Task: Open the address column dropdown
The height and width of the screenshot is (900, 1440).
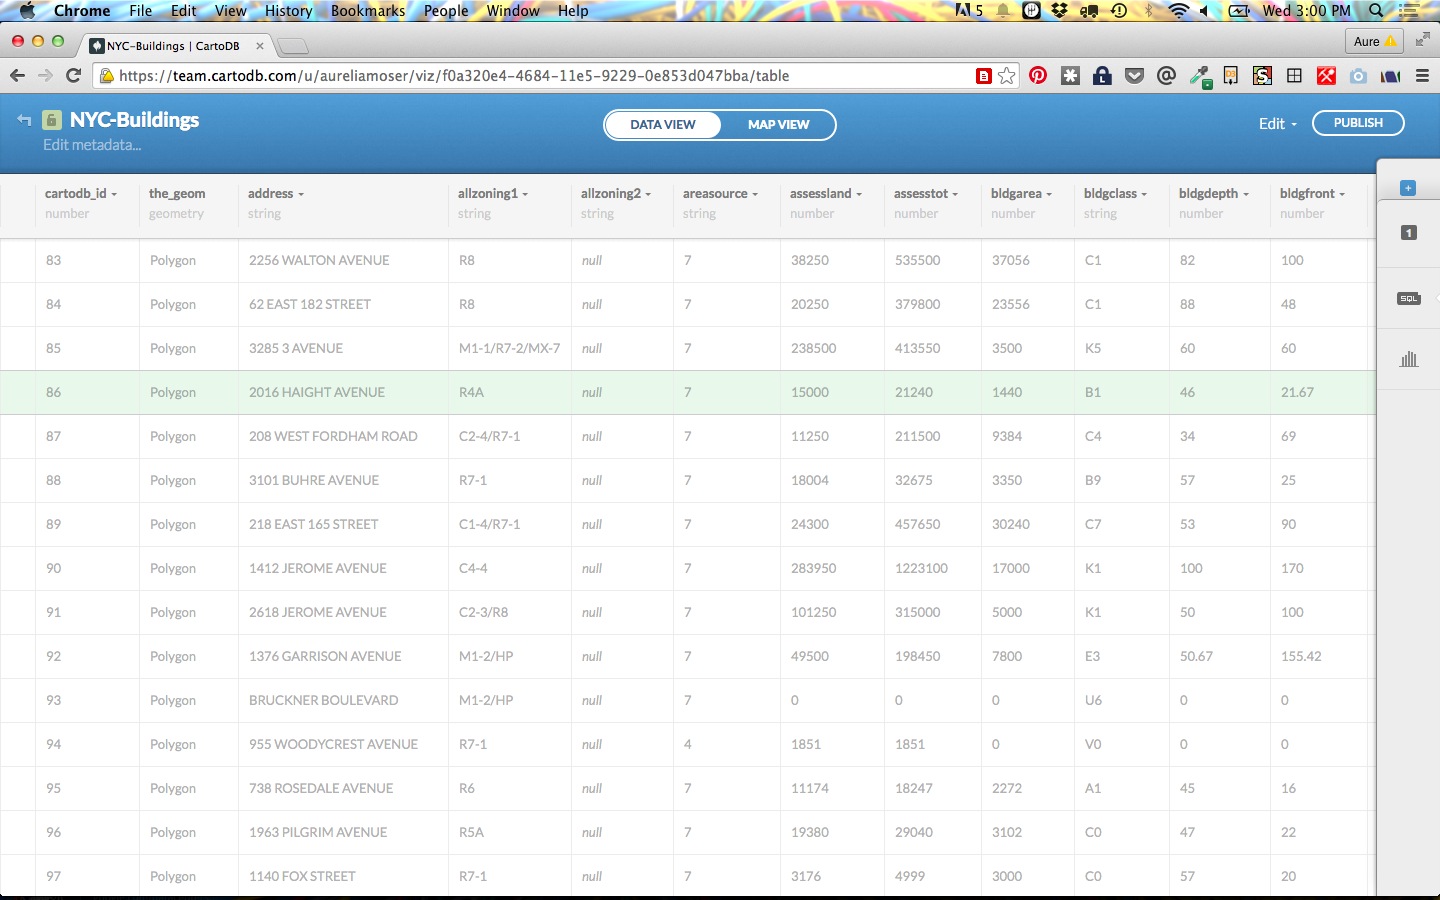Action: click(x=276, y=194)
